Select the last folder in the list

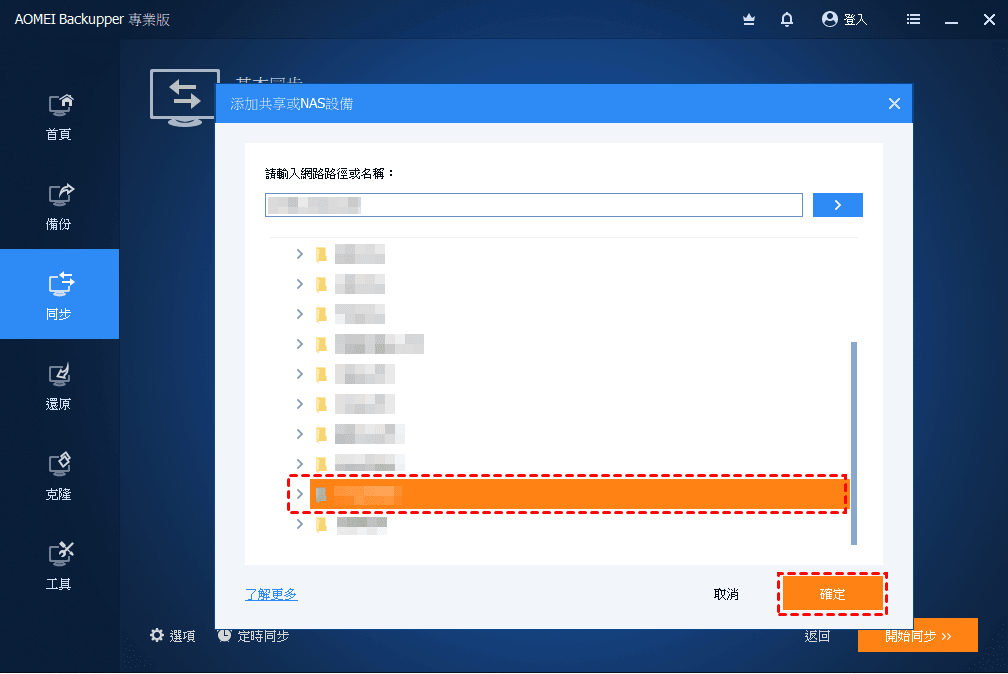coord(352,524)
